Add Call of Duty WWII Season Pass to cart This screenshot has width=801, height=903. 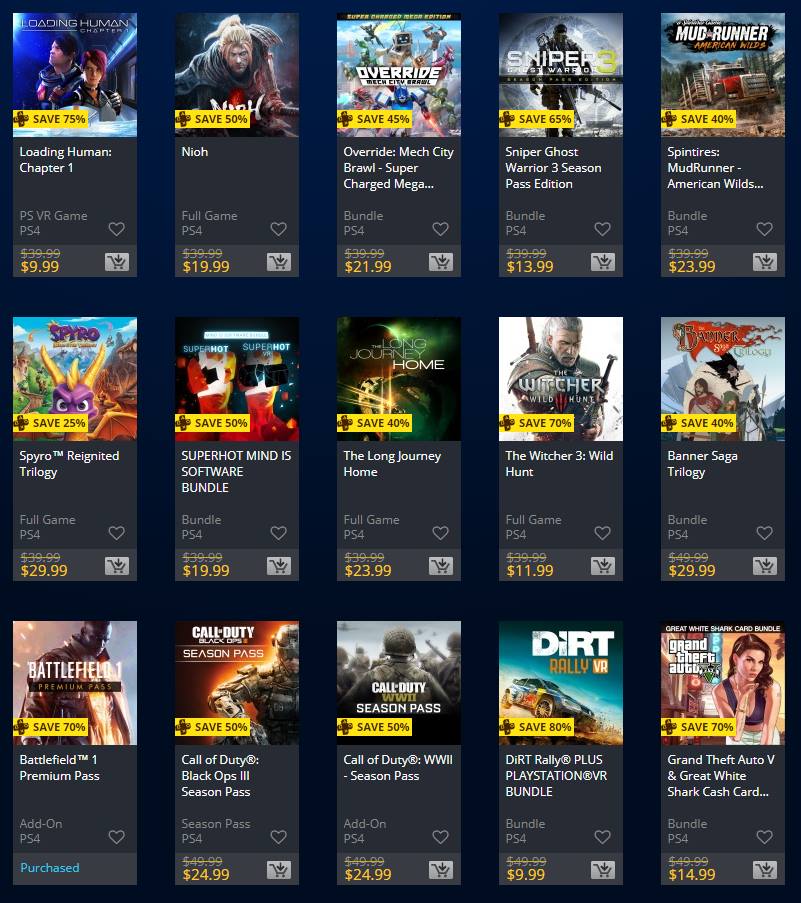tap(441, 870)
